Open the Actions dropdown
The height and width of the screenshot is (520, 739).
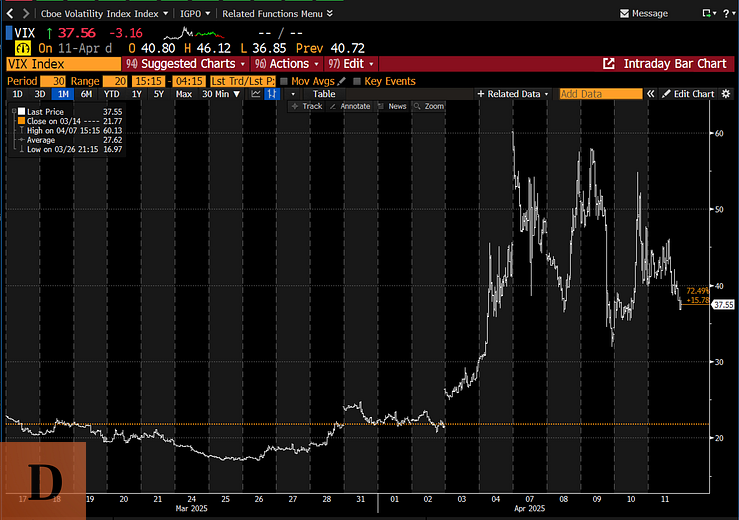[287, 64]
